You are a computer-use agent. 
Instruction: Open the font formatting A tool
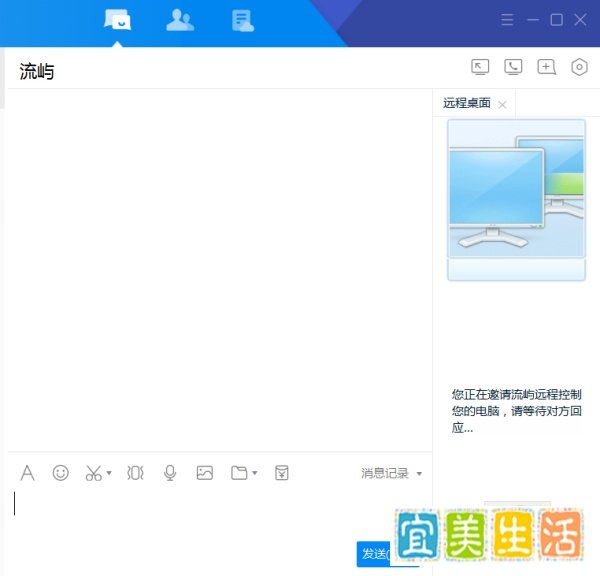(27, 473)
